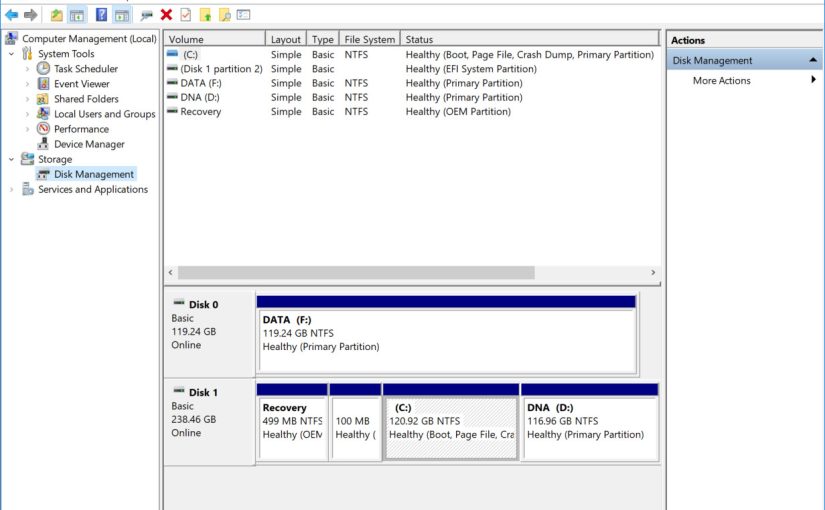Click the blue Back arrow in toolbar
Viewport: 825px width, 510px height.
point(12,15)
